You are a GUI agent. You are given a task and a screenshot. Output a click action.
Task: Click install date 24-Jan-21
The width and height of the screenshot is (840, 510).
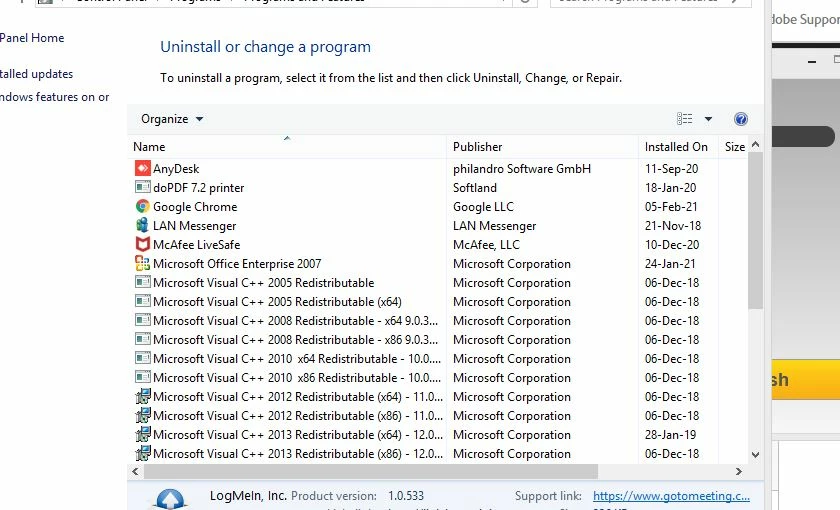[x=670, y=264]
